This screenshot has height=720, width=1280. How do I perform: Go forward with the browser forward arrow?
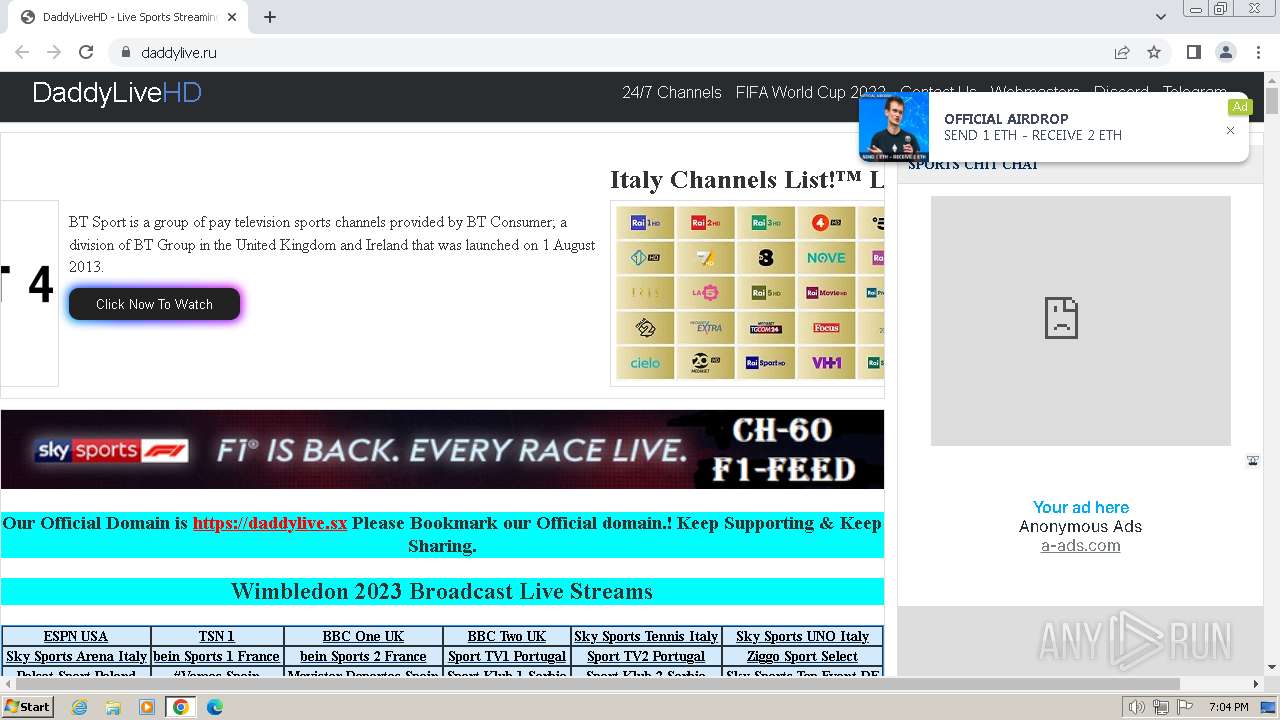(x=54, y=52)
